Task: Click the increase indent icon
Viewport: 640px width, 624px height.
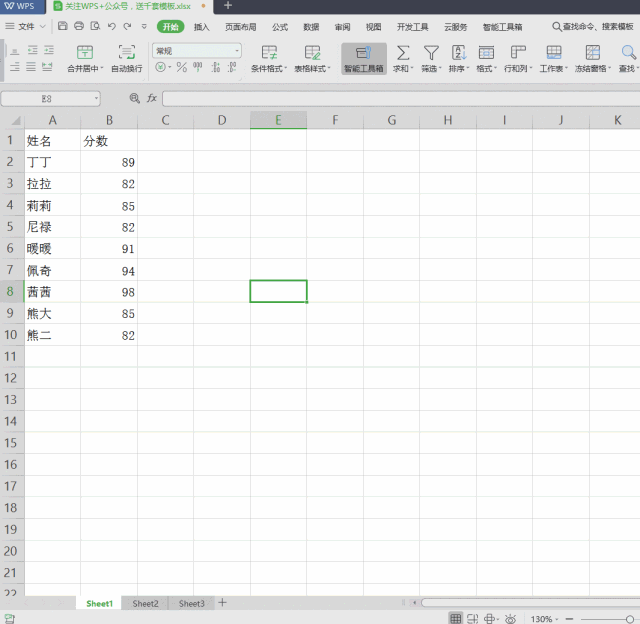Action: click(49, 51)
